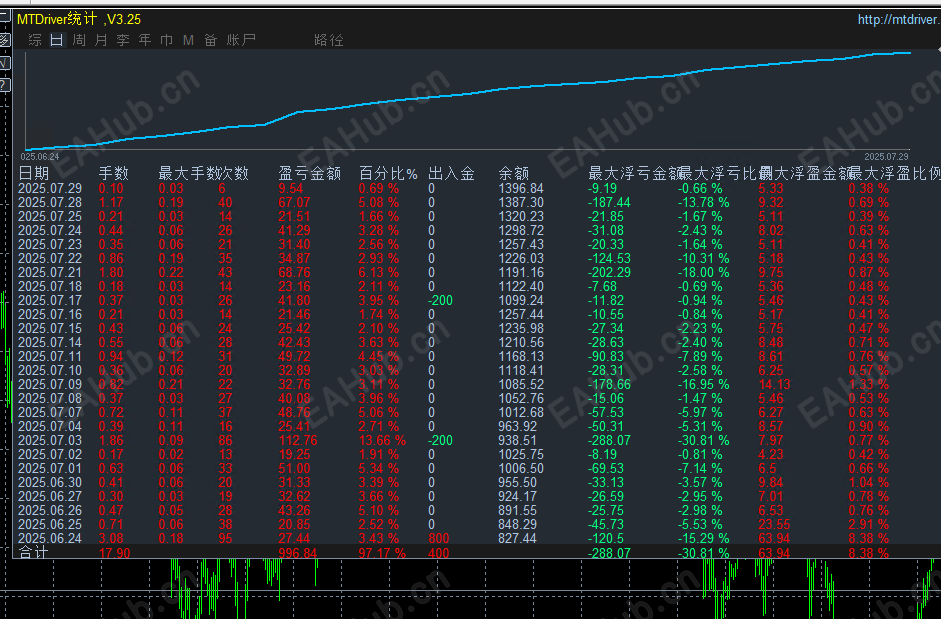Image resolution: width=941 pixels, height=619 pixels.
Task: Select the 币 symbol tab
Action: [166, 40]
